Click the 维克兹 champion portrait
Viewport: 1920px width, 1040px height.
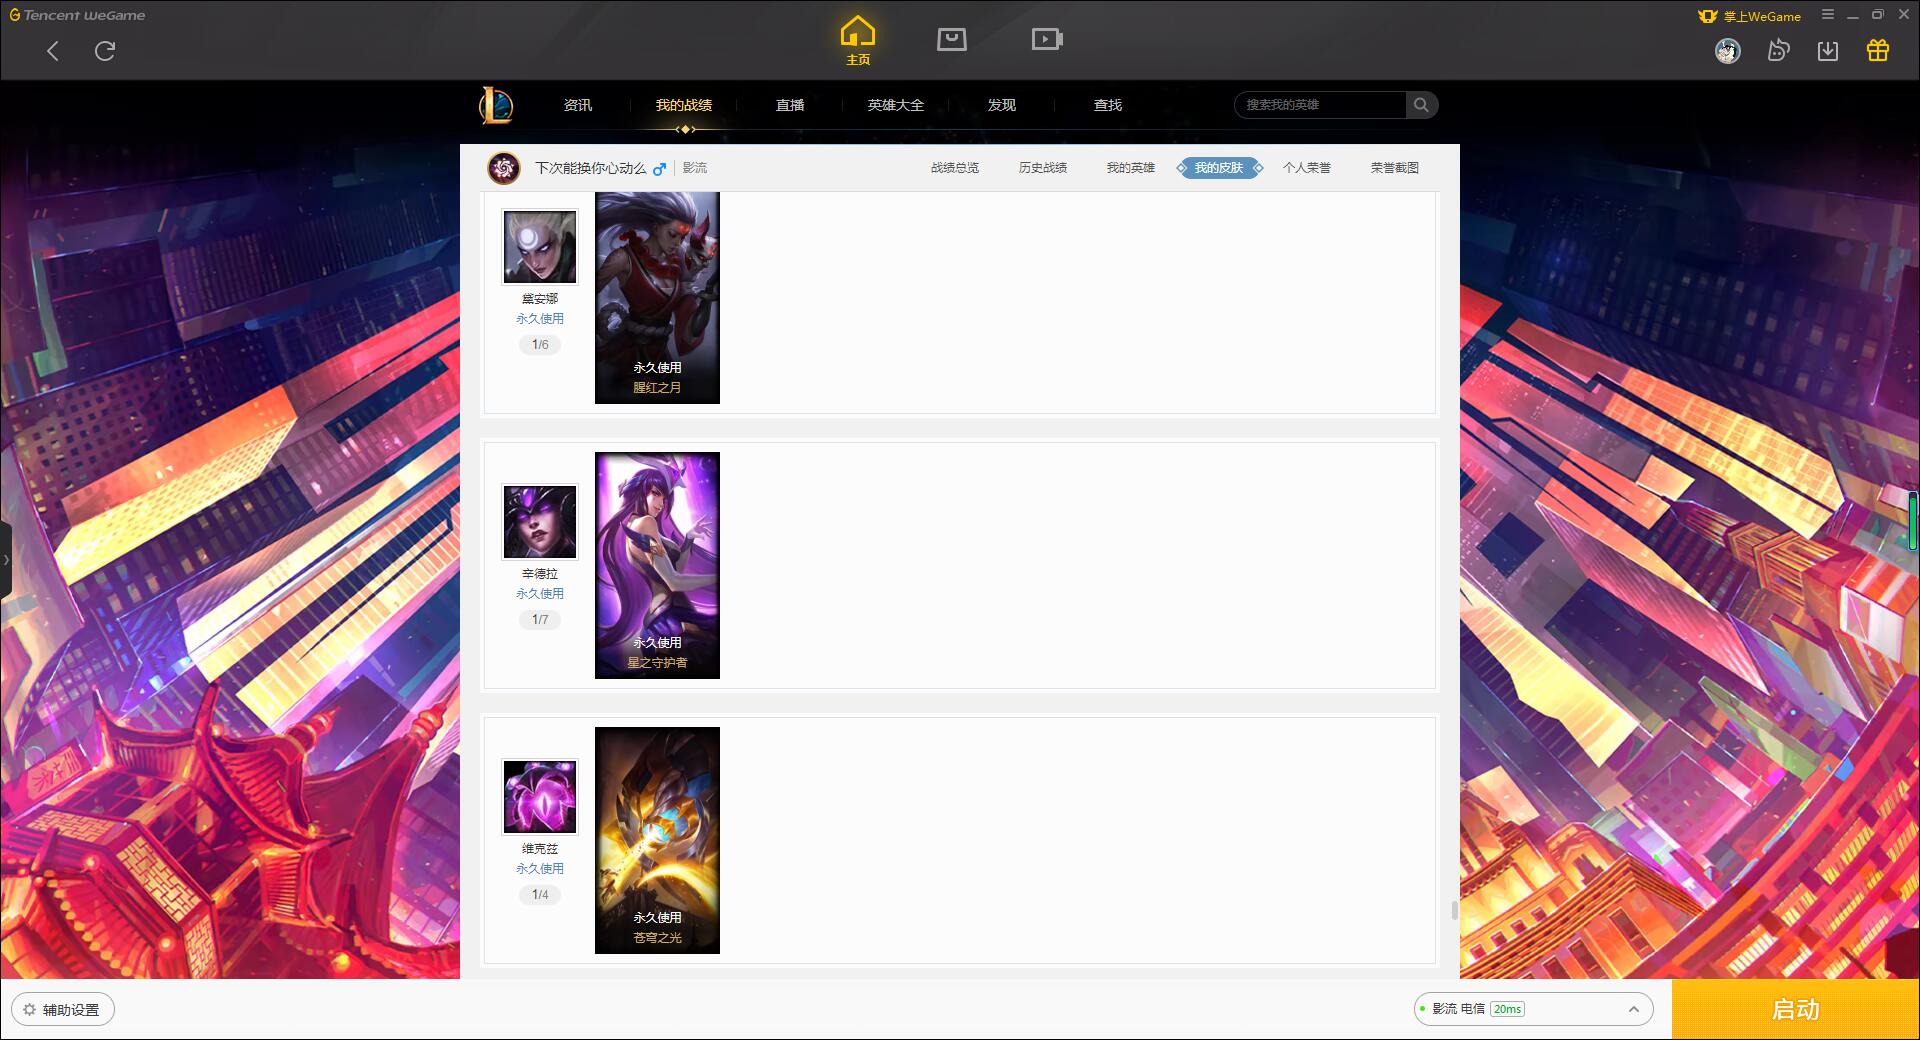pyautogui.click(x=540, y=797)
